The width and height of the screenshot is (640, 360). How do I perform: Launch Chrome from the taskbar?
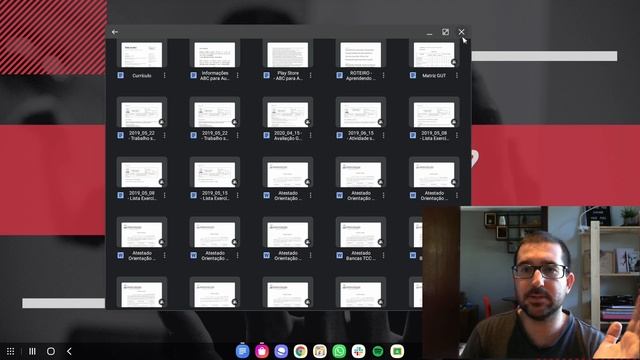300,351
